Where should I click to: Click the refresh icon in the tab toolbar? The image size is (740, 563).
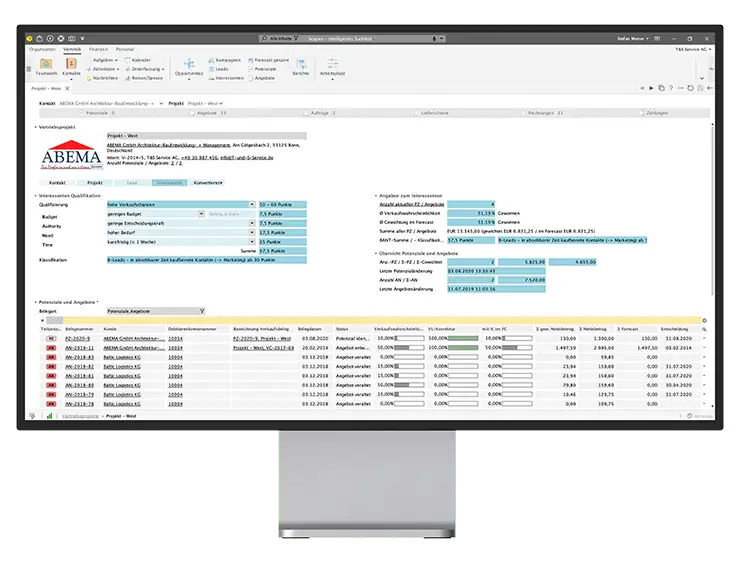point(690,88)
